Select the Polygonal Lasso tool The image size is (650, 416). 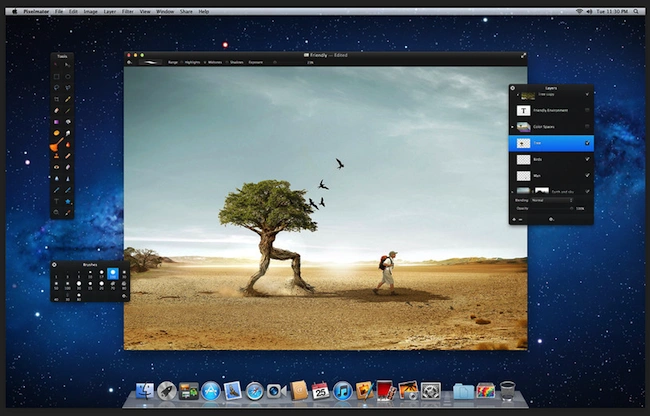point(68,87)
